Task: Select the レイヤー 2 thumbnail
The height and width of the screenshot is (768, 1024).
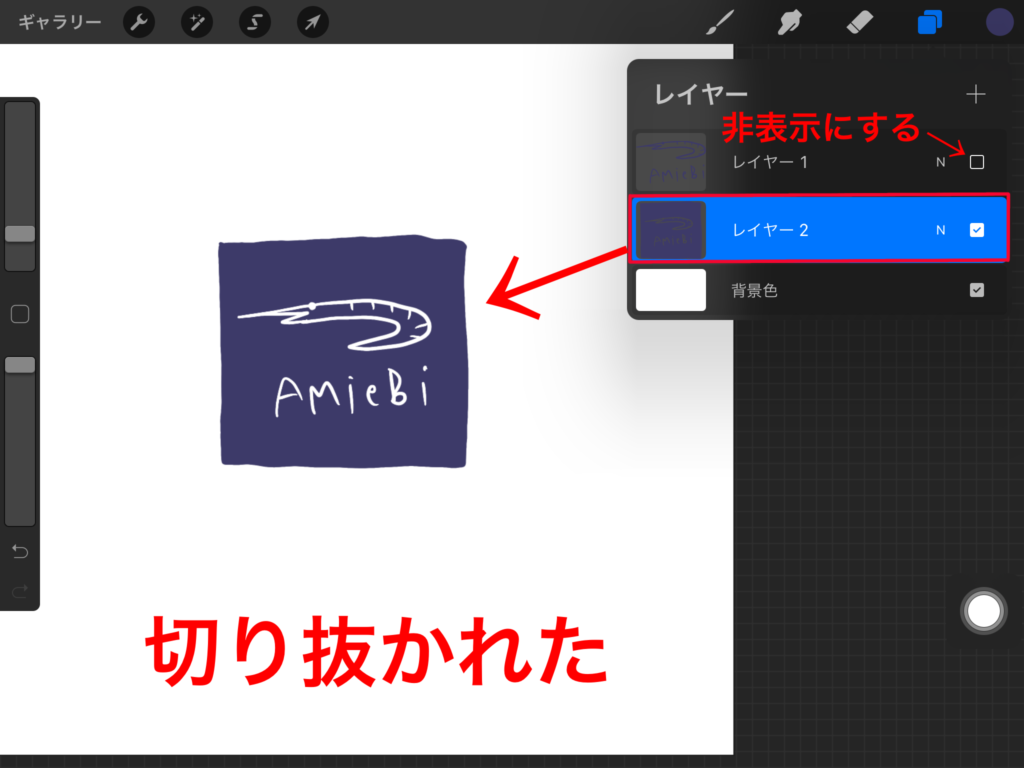Action: click(671, 230)
